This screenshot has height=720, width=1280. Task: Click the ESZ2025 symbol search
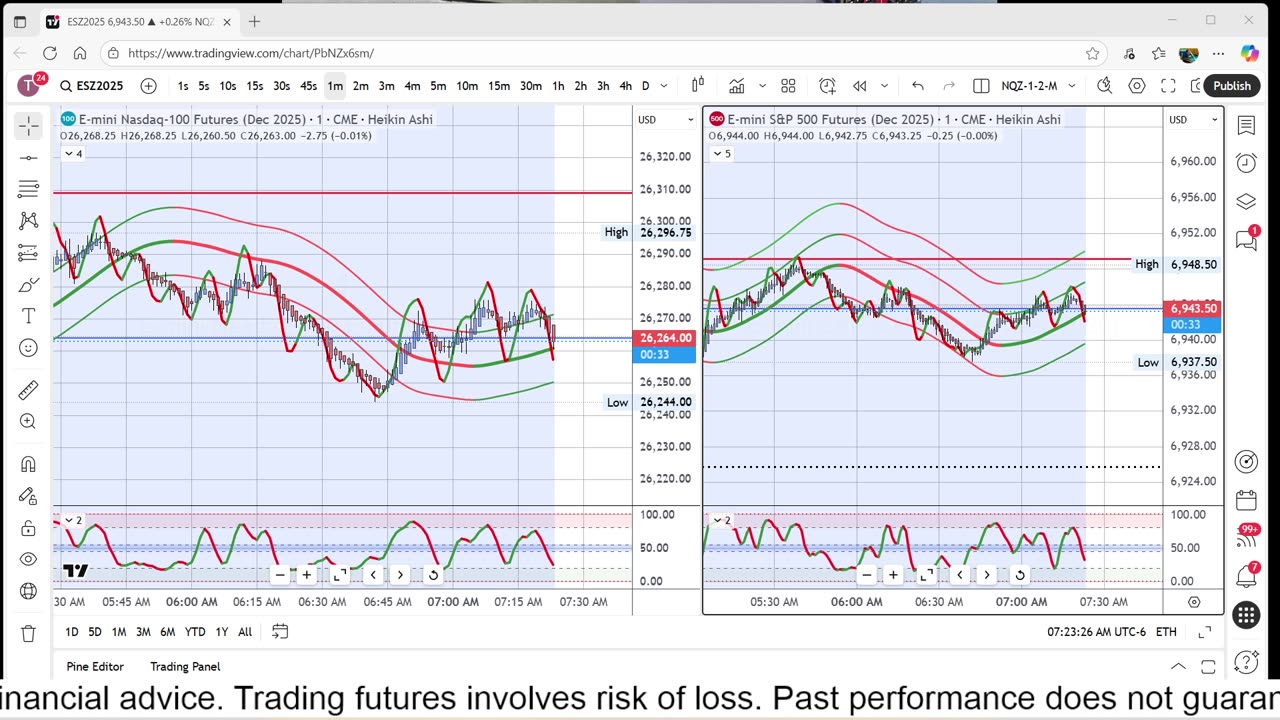point(92,86)
